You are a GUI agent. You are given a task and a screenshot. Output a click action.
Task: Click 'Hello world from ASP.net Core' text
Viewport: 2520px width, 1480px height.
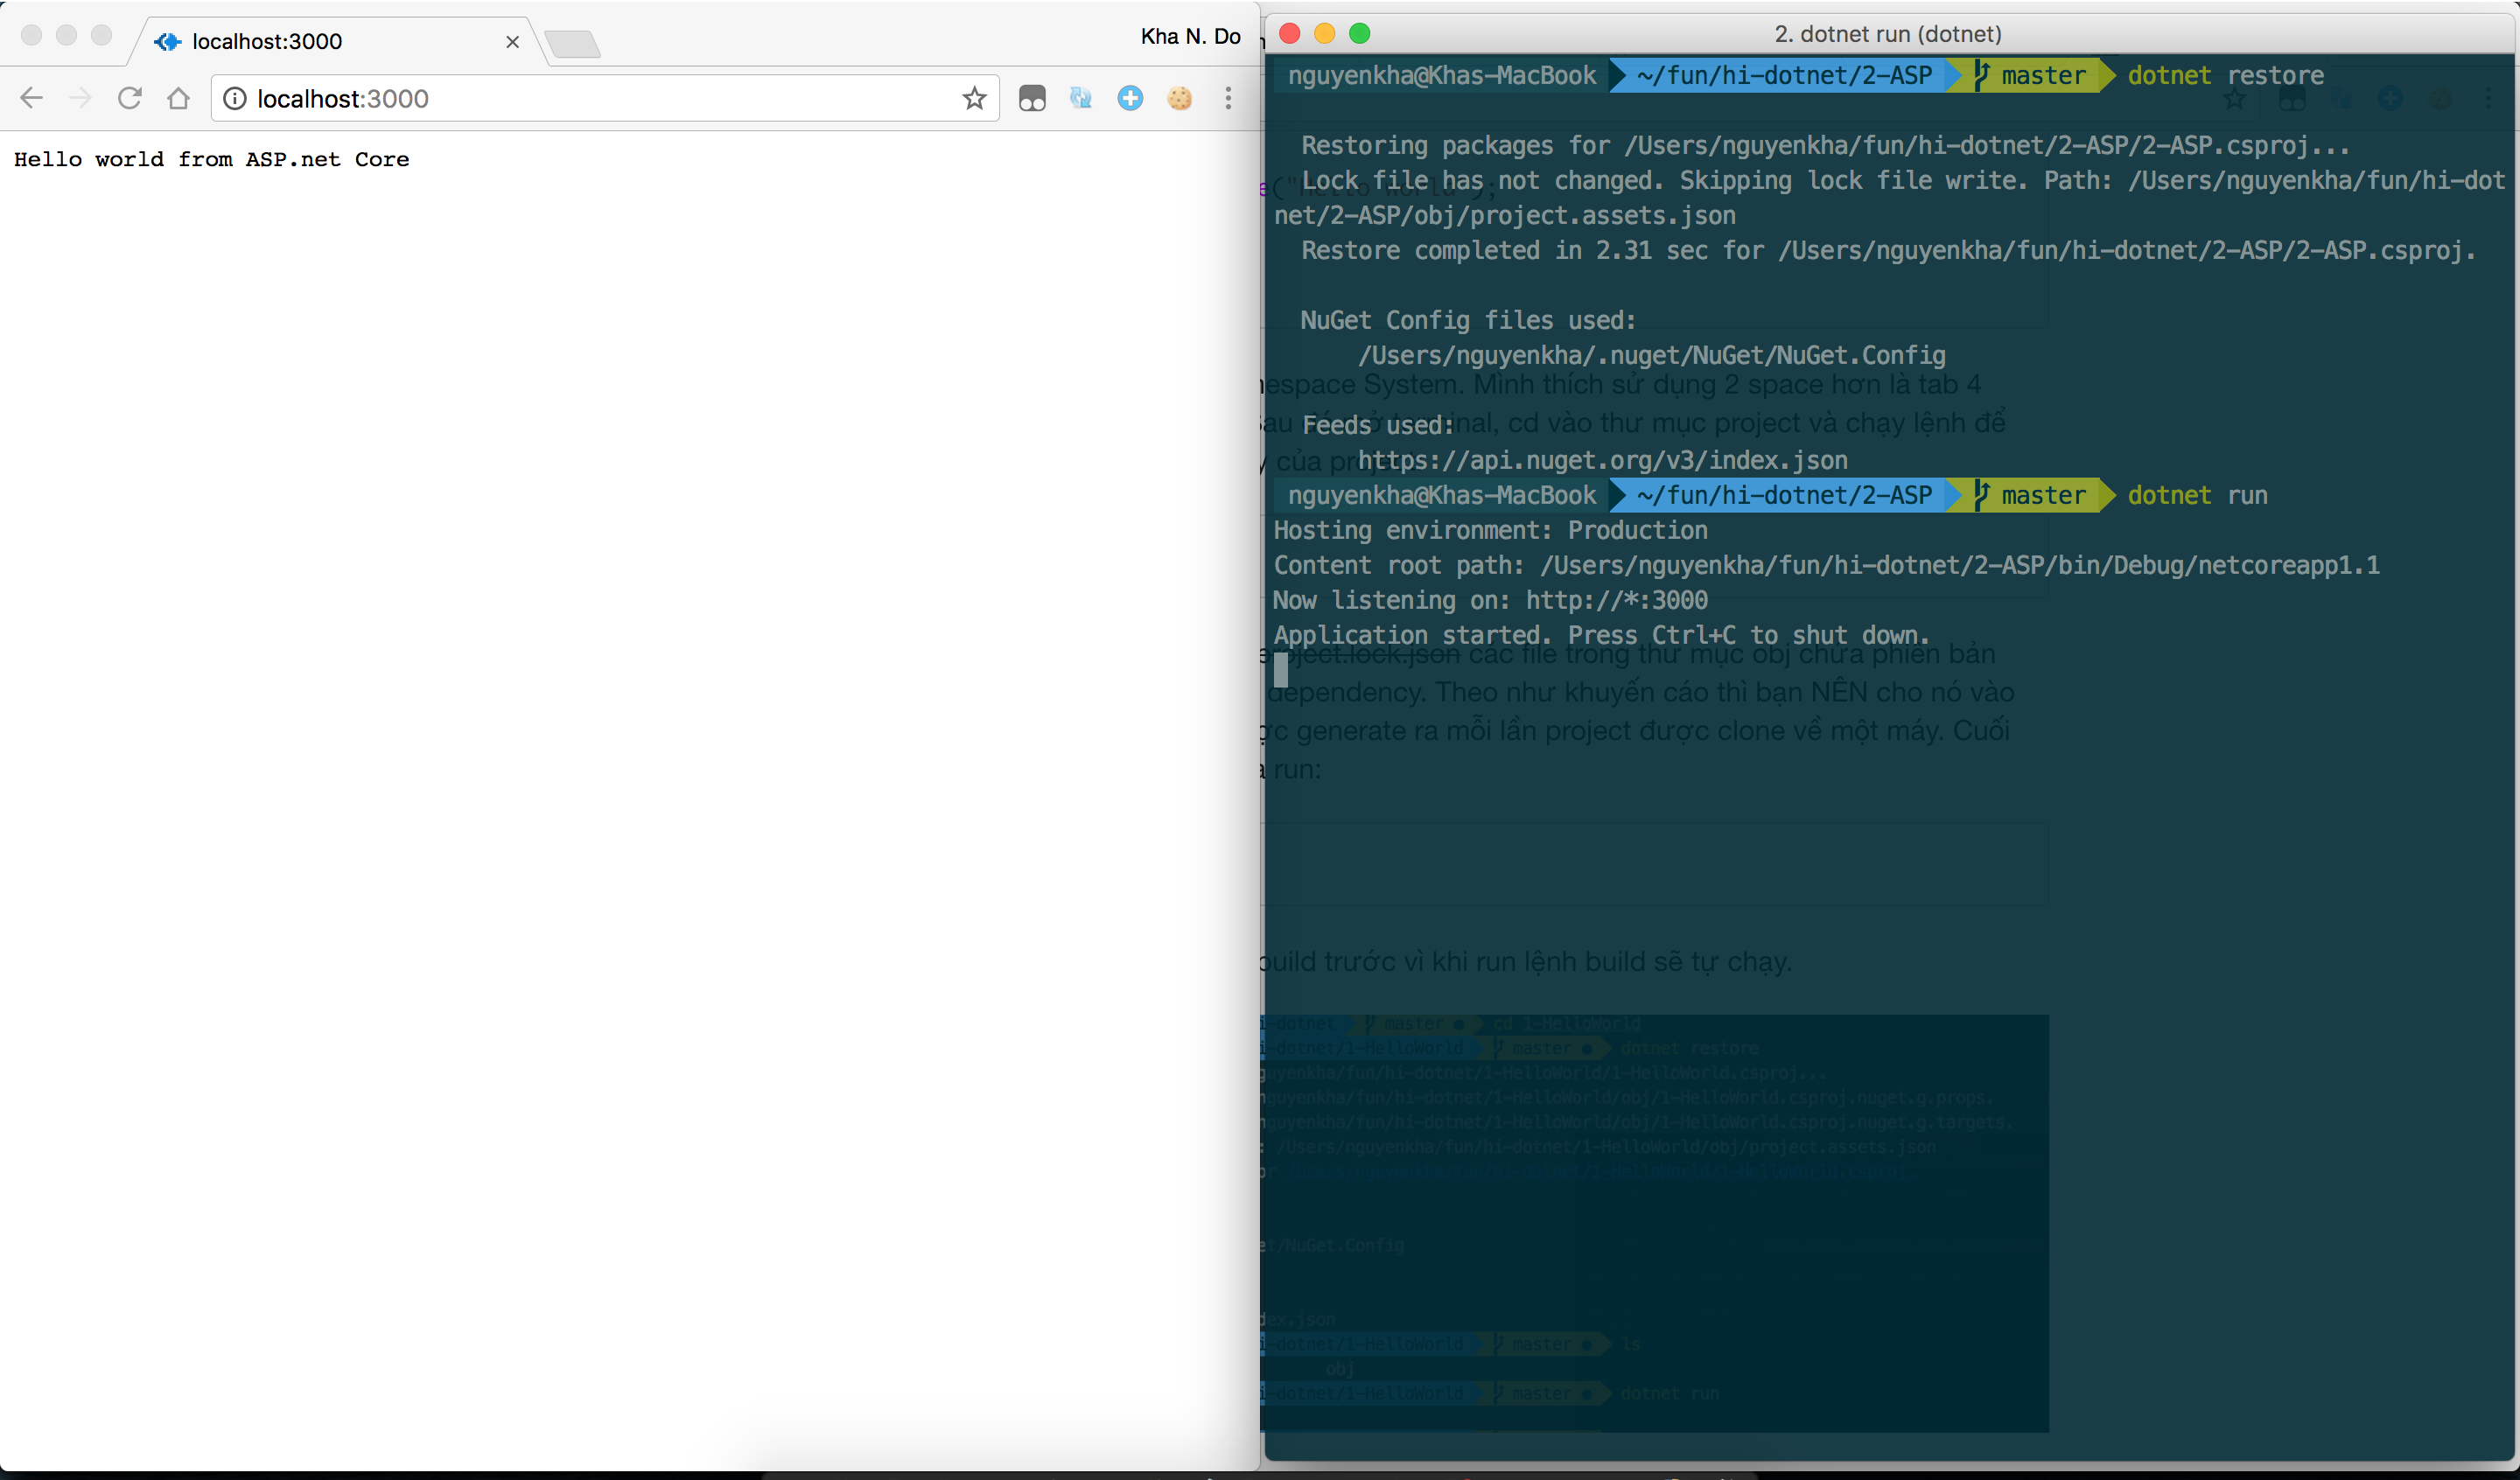coord(212,159)
